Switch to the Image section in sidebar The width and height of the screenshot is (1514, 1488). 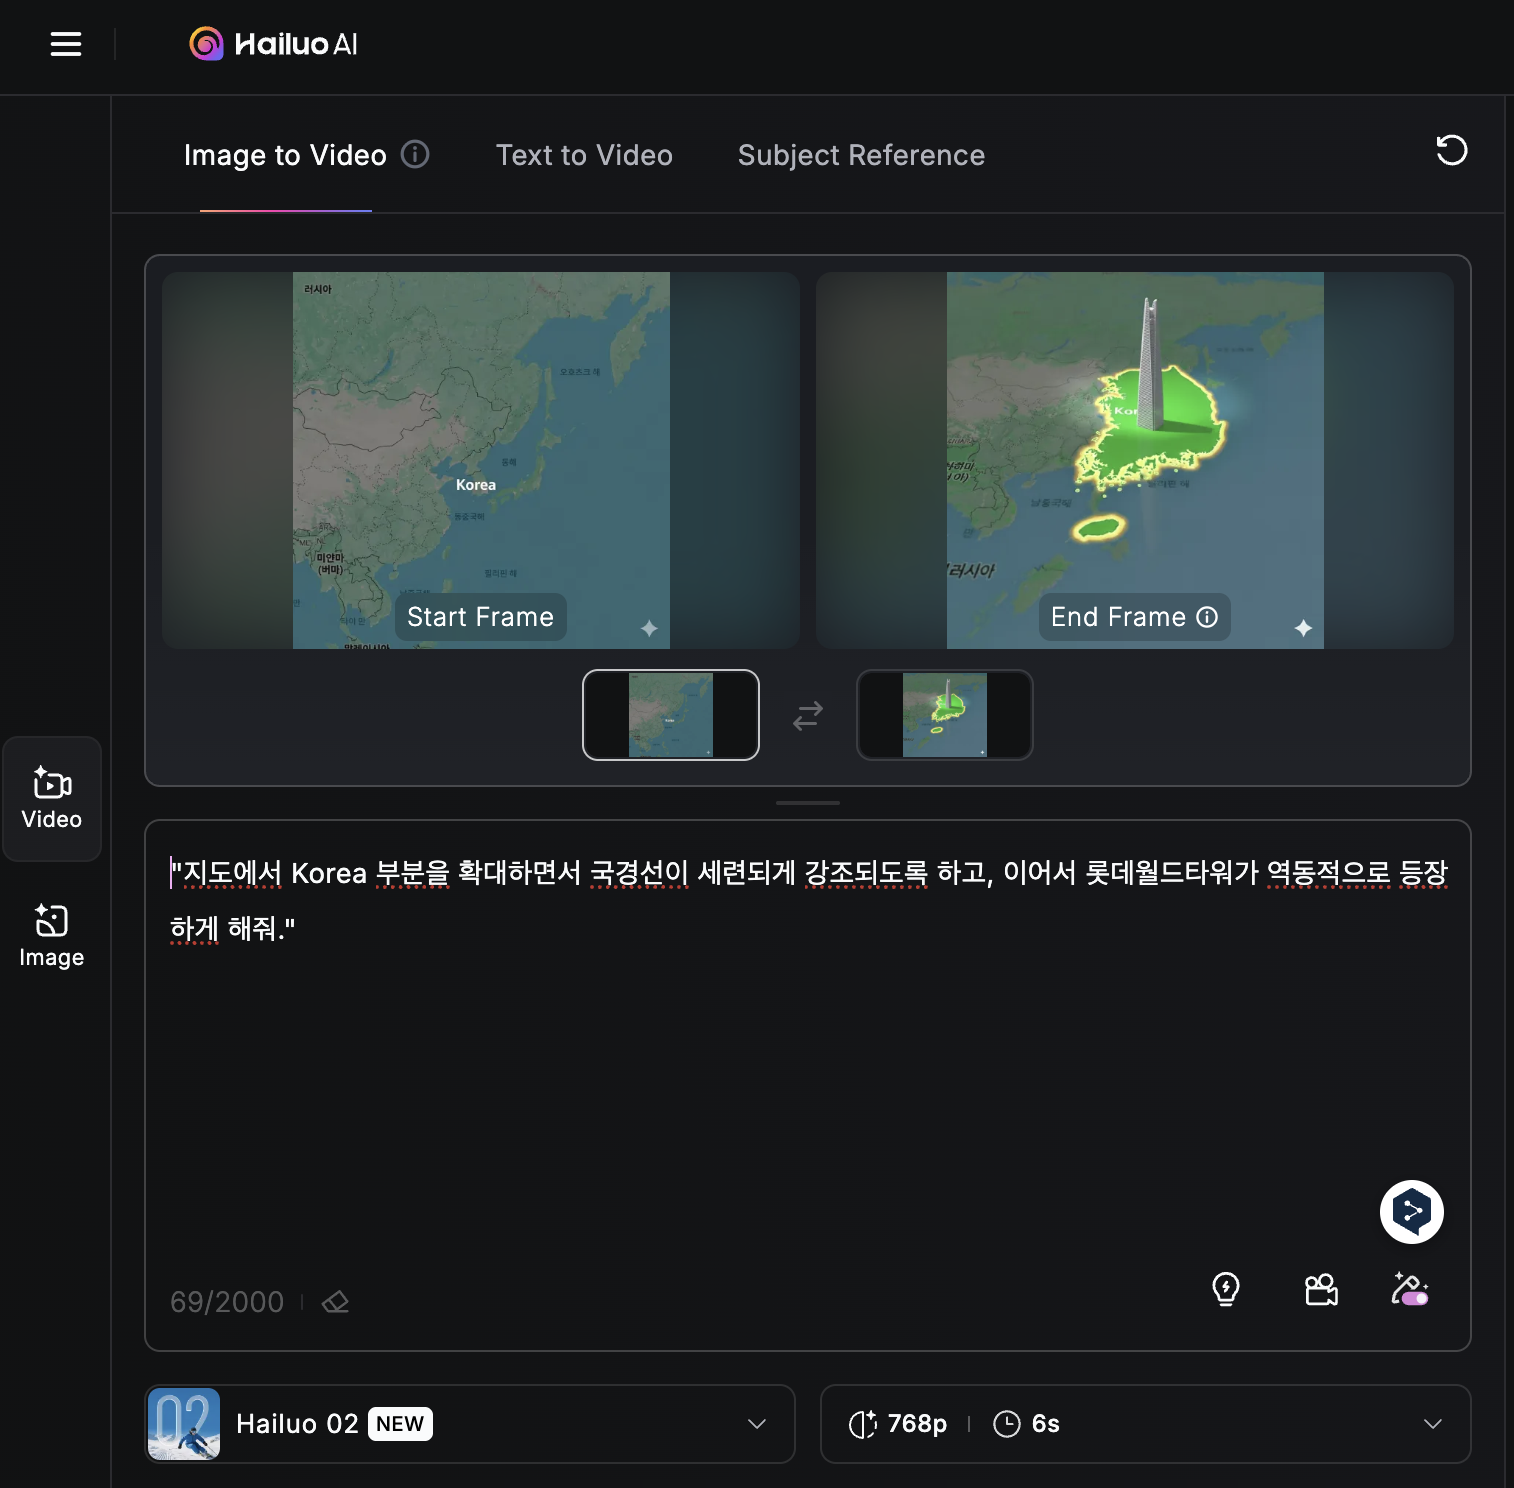click(x=51, y=934)
